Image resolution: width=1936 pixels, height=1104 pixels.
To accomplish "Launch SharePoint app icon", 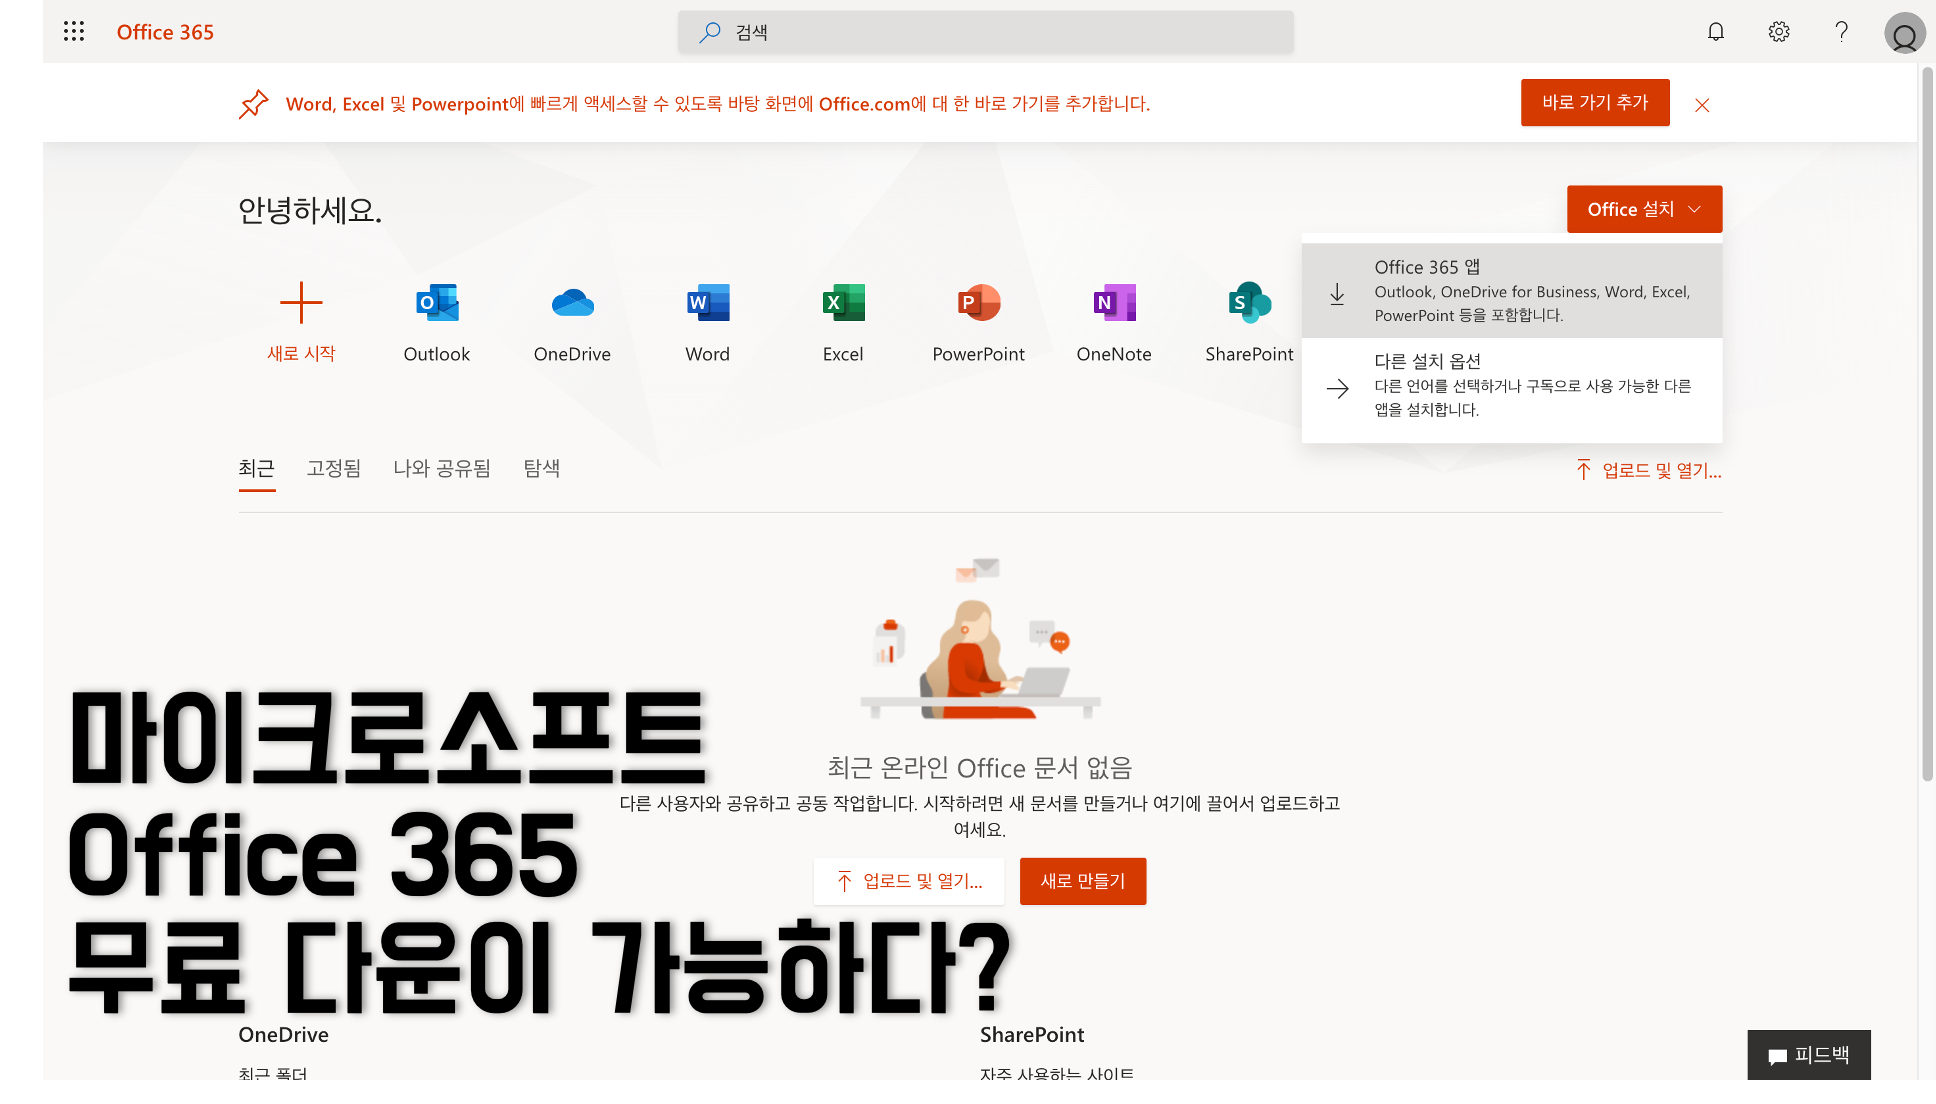I will click(1249, 302).
